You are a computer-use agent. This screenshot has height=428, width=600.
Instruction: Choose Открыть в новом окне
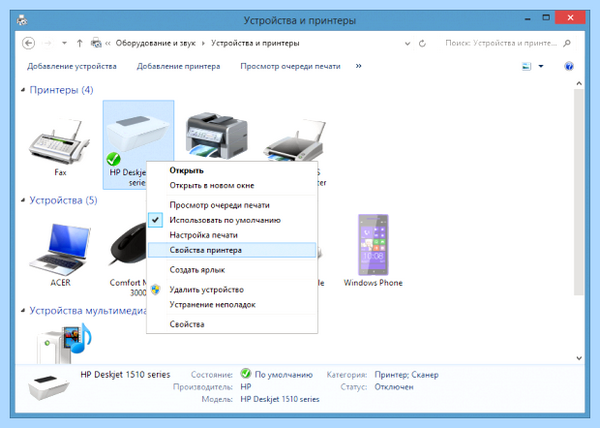[232, 186]
